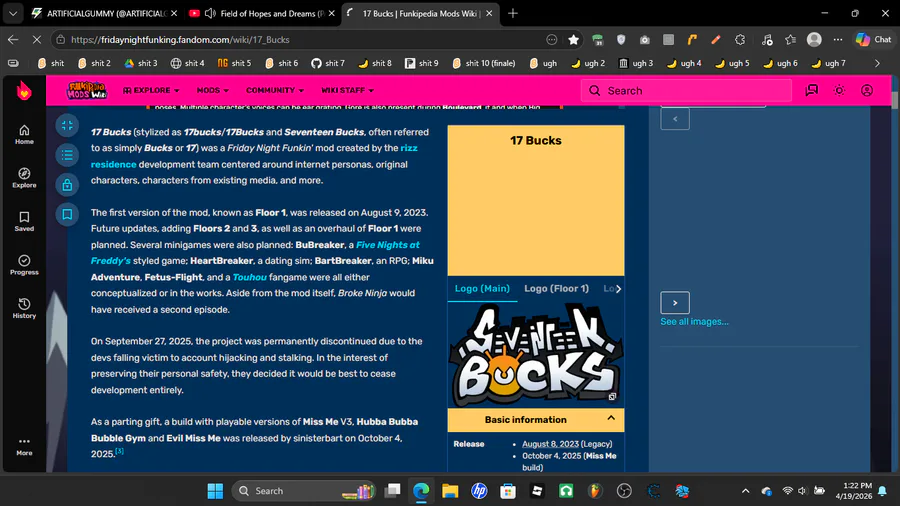This screenshot has height=506, width=900.
Task: Open the Touhou link
Action: click(249, 277)
